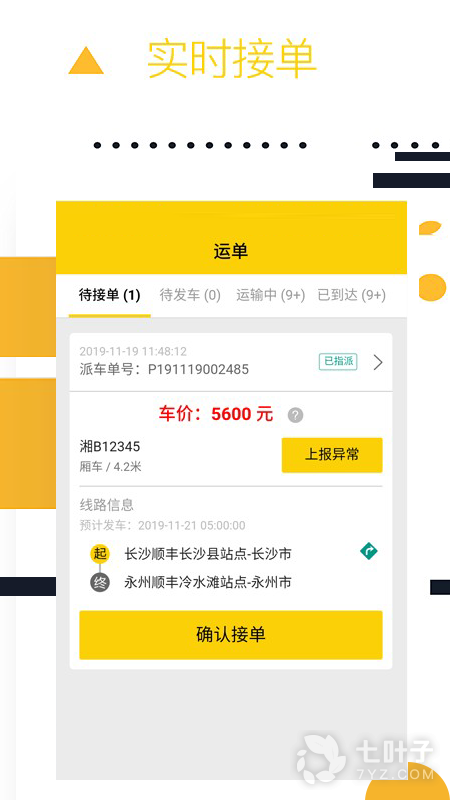Click the yellow 起 start point marker

coord(100,554)
